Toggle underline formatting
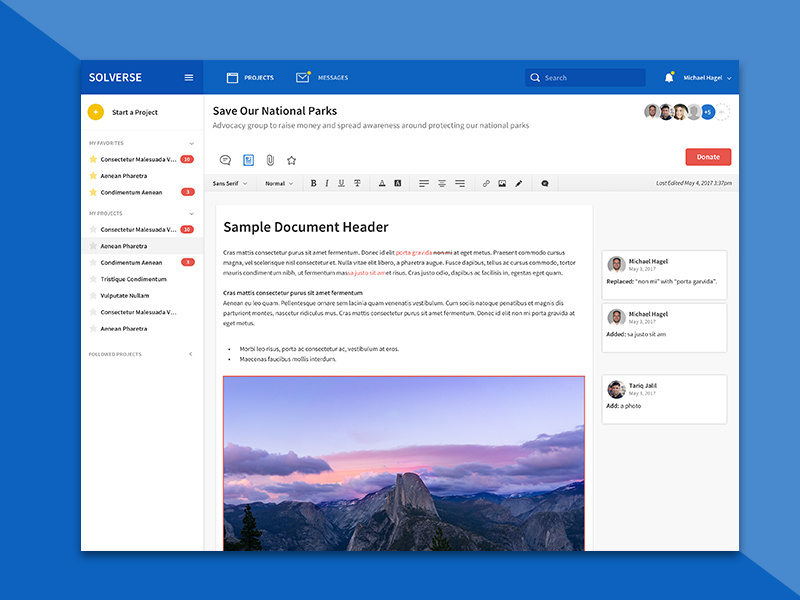This screenshot has width=800, height=600. (342, 183)
